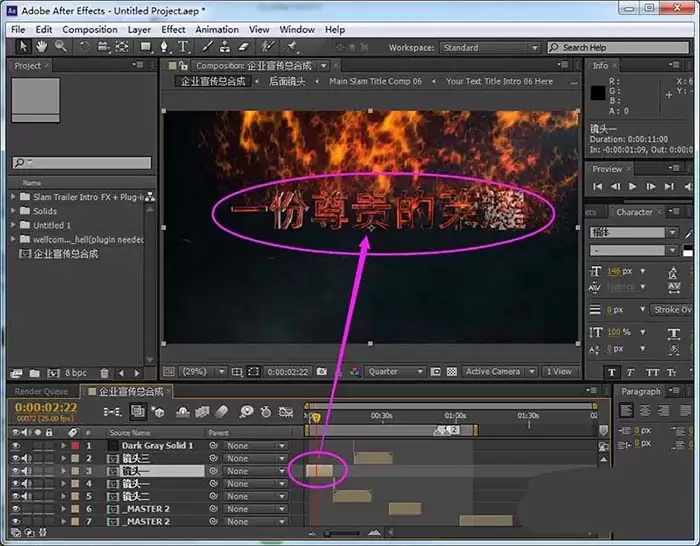Open the Animation menu
Screen dimensions: 700x546
[217, 30]
